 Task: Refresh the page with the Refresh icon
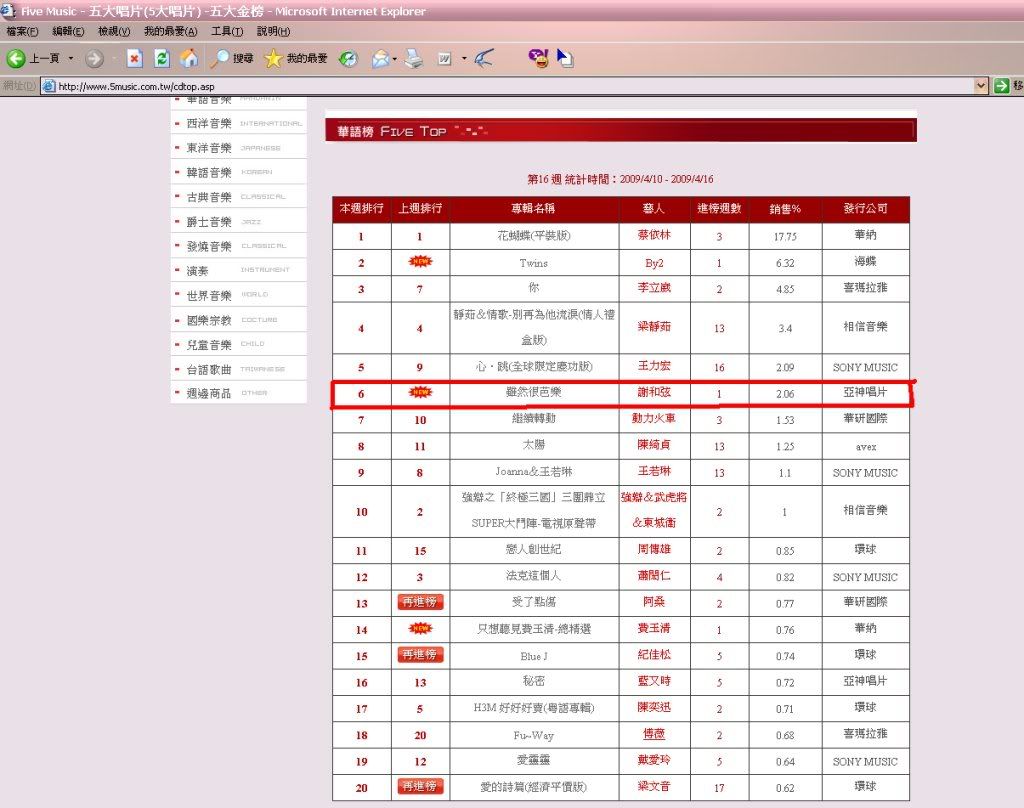point(161,59)
